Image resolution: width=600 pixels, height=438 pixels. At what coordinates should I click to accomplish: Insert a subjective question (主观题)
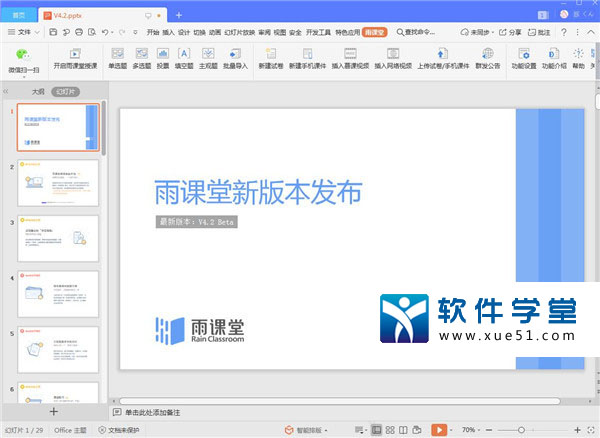pos(208,59)
